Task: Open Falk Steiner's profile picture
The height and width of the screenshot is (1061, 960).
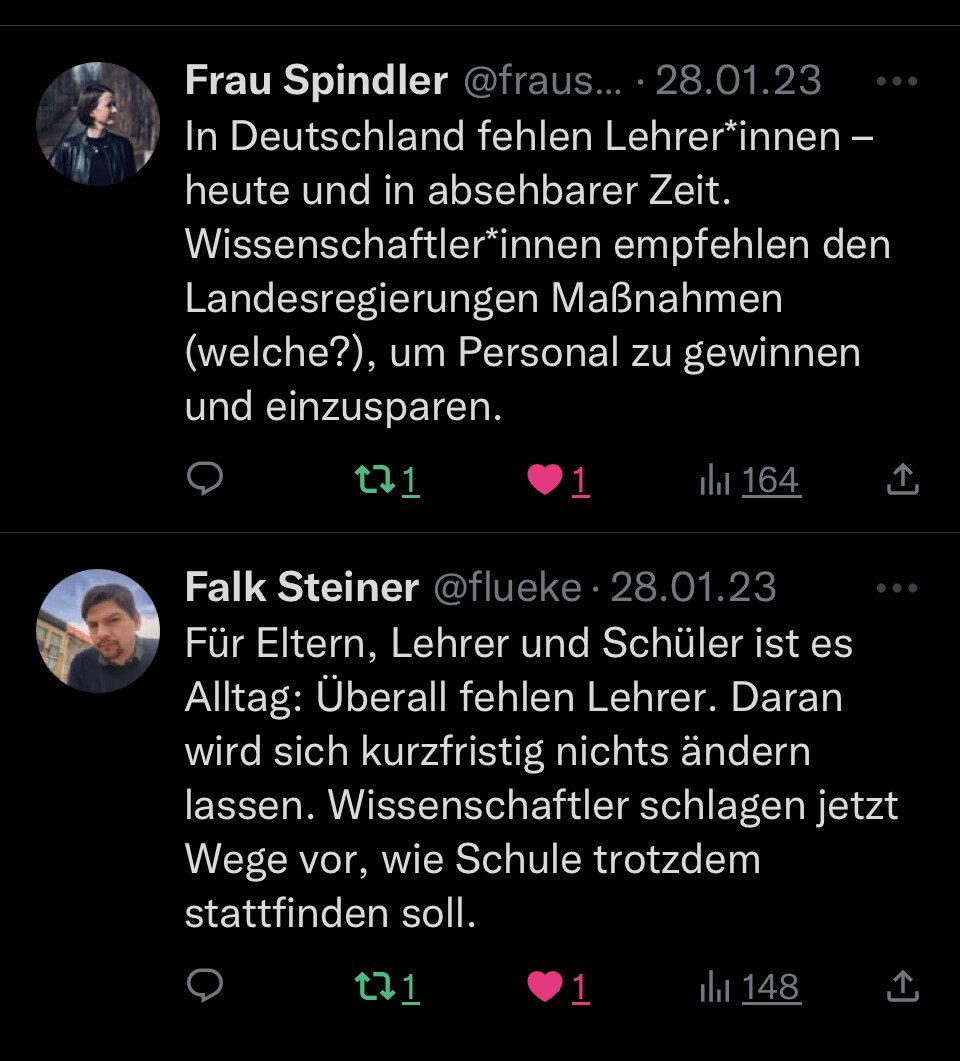Action: [x=98, y=630]
